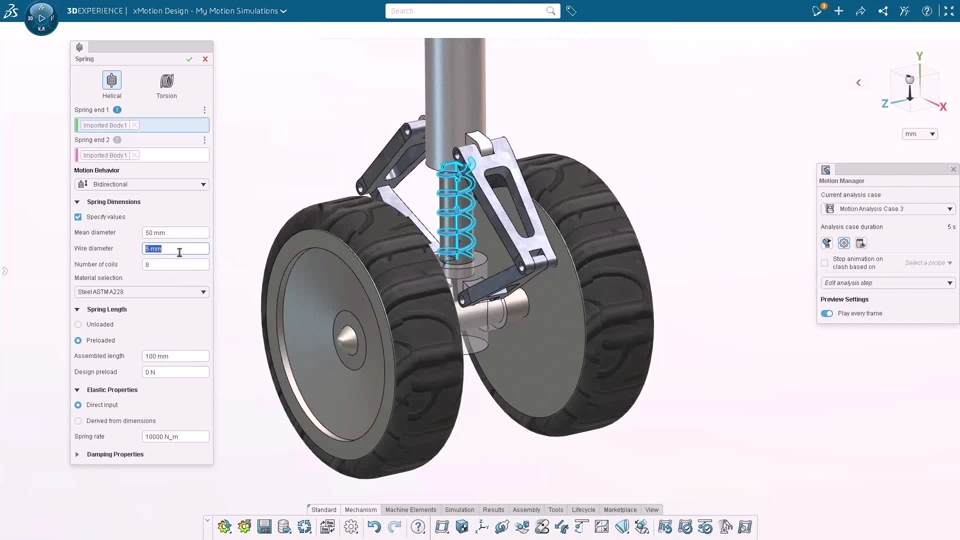Click the tag icon next to search box
The image size is (960, 540).
coord(571,11)
